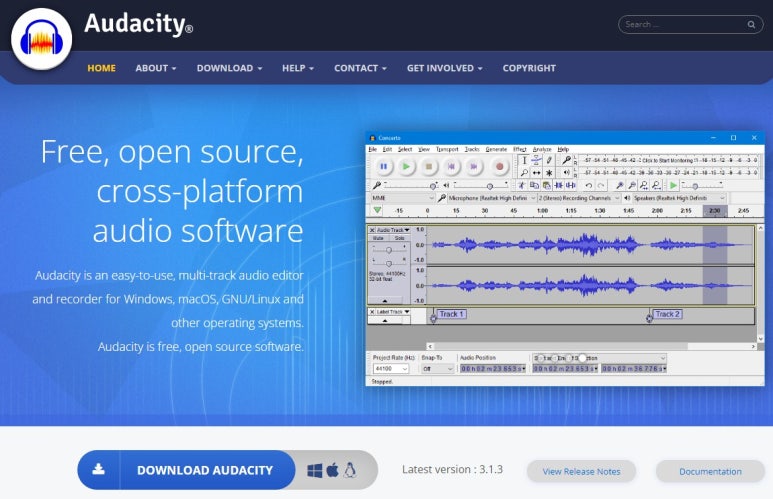The image size is (773, 499).
Task: Click the Cut scissors icon
Action: click(522, 185)
